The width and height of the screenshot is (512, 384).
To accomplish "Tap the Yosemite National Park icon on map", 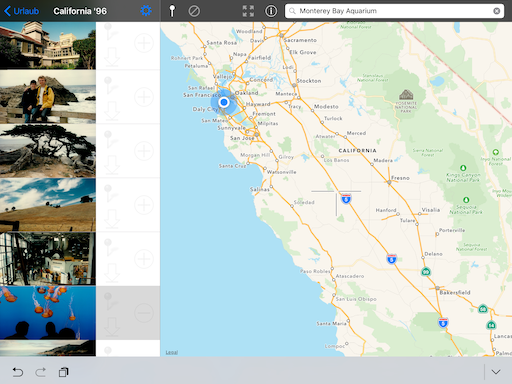I will tap(406, 95).
